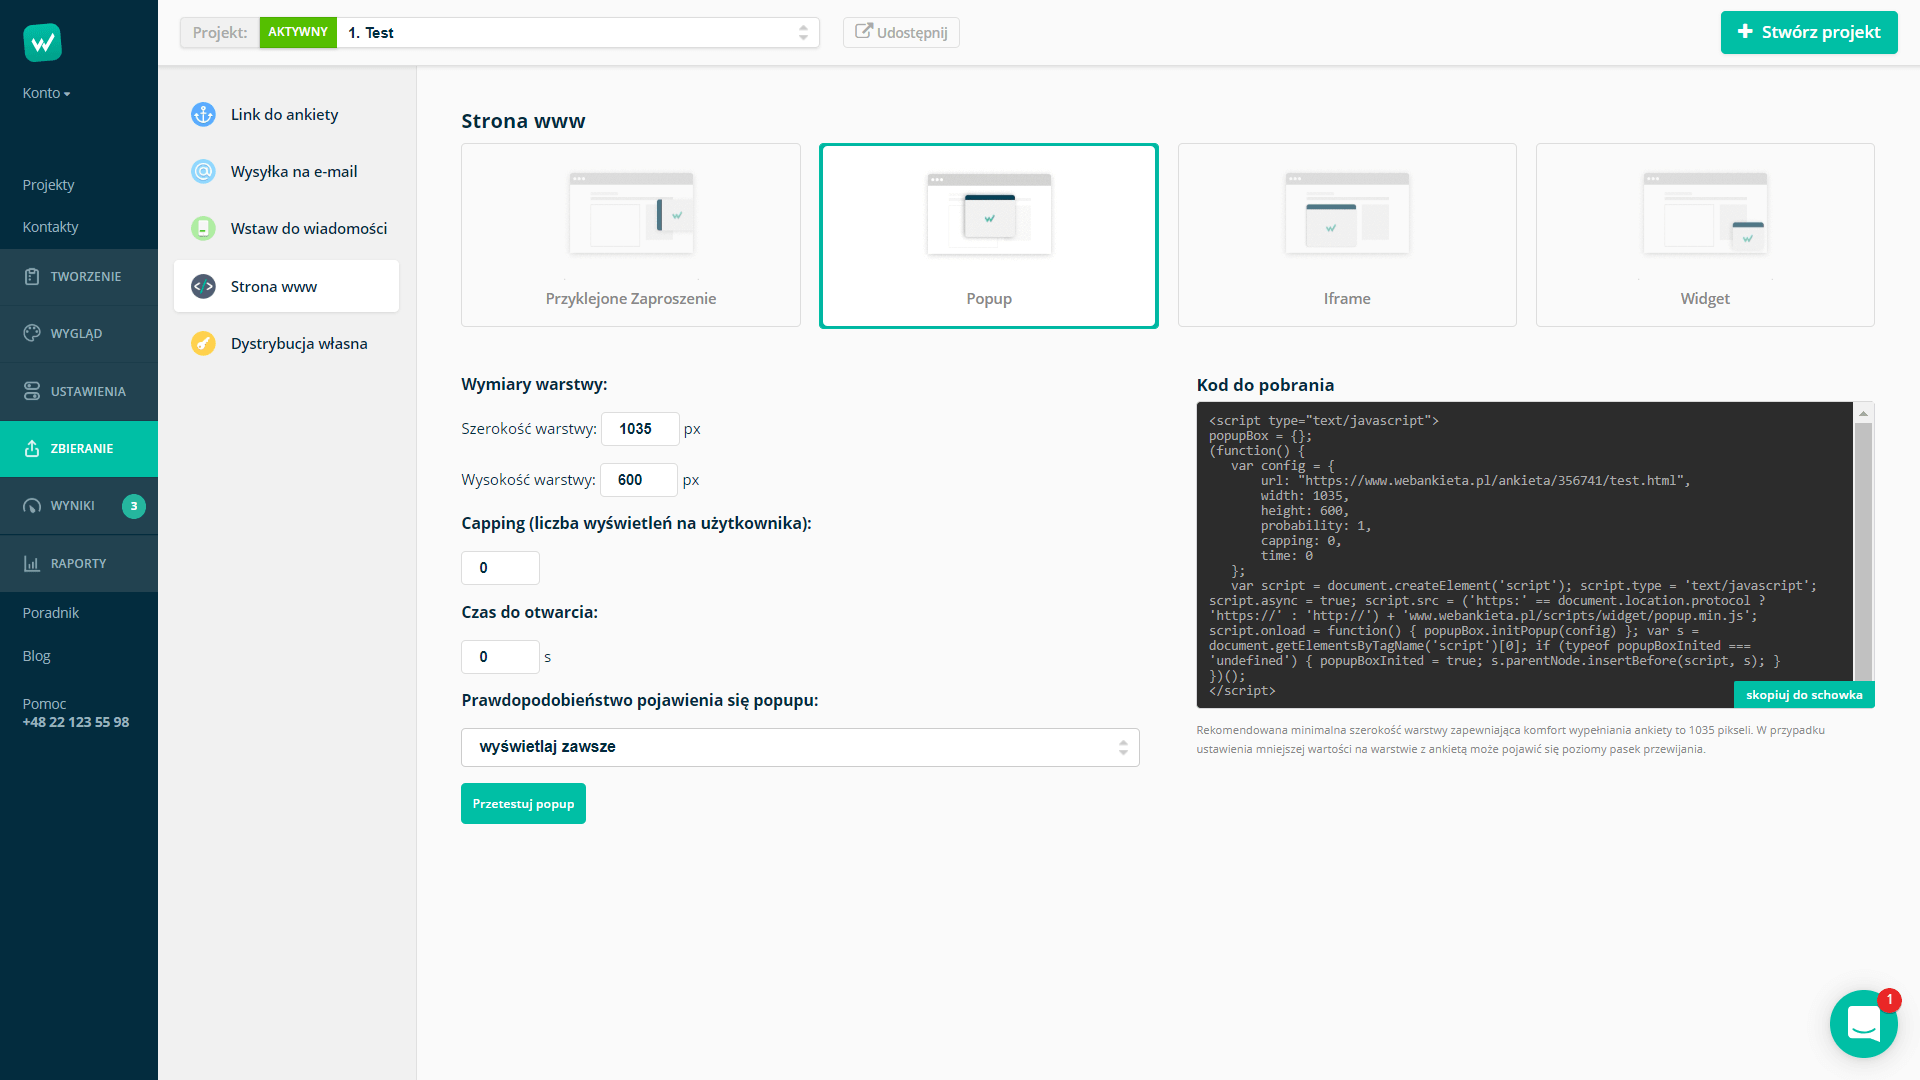This screenshot has height=1080, width=1920.
Task: Go to the USTAWIENIA section
Action: click(79, 391)
